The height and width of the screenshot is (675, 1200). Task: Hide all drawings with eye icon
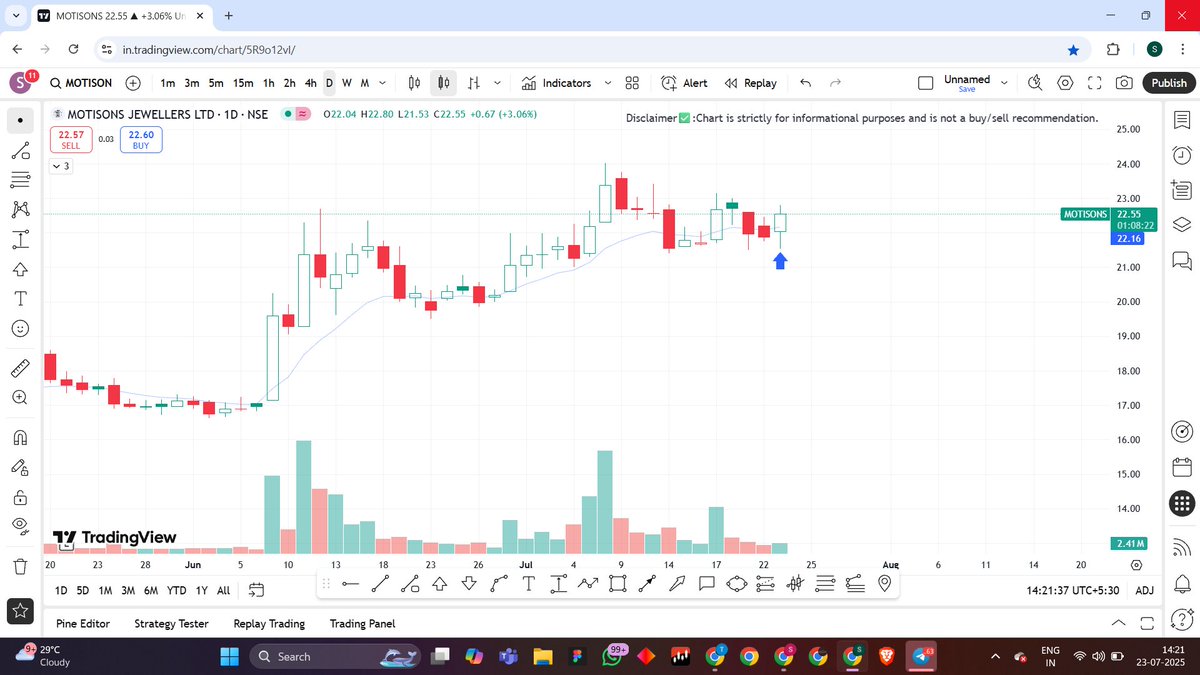(x=20, y=526)
